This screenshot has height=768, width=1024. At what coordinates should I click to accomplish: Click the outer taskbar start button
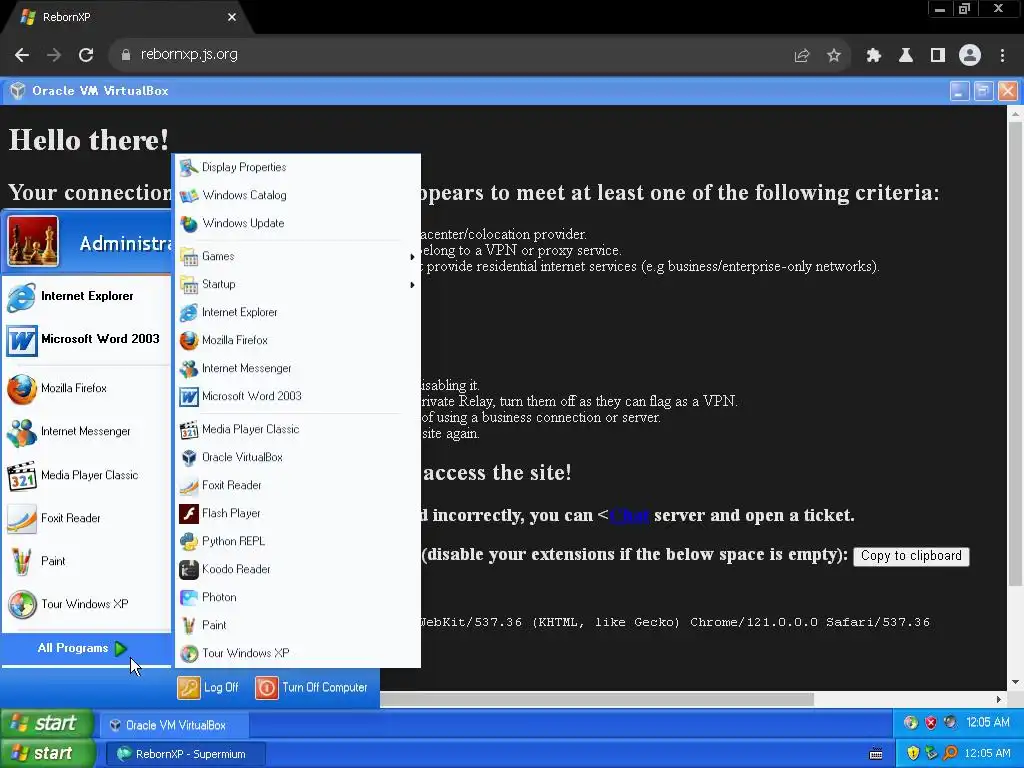click(x=46, y=754)
